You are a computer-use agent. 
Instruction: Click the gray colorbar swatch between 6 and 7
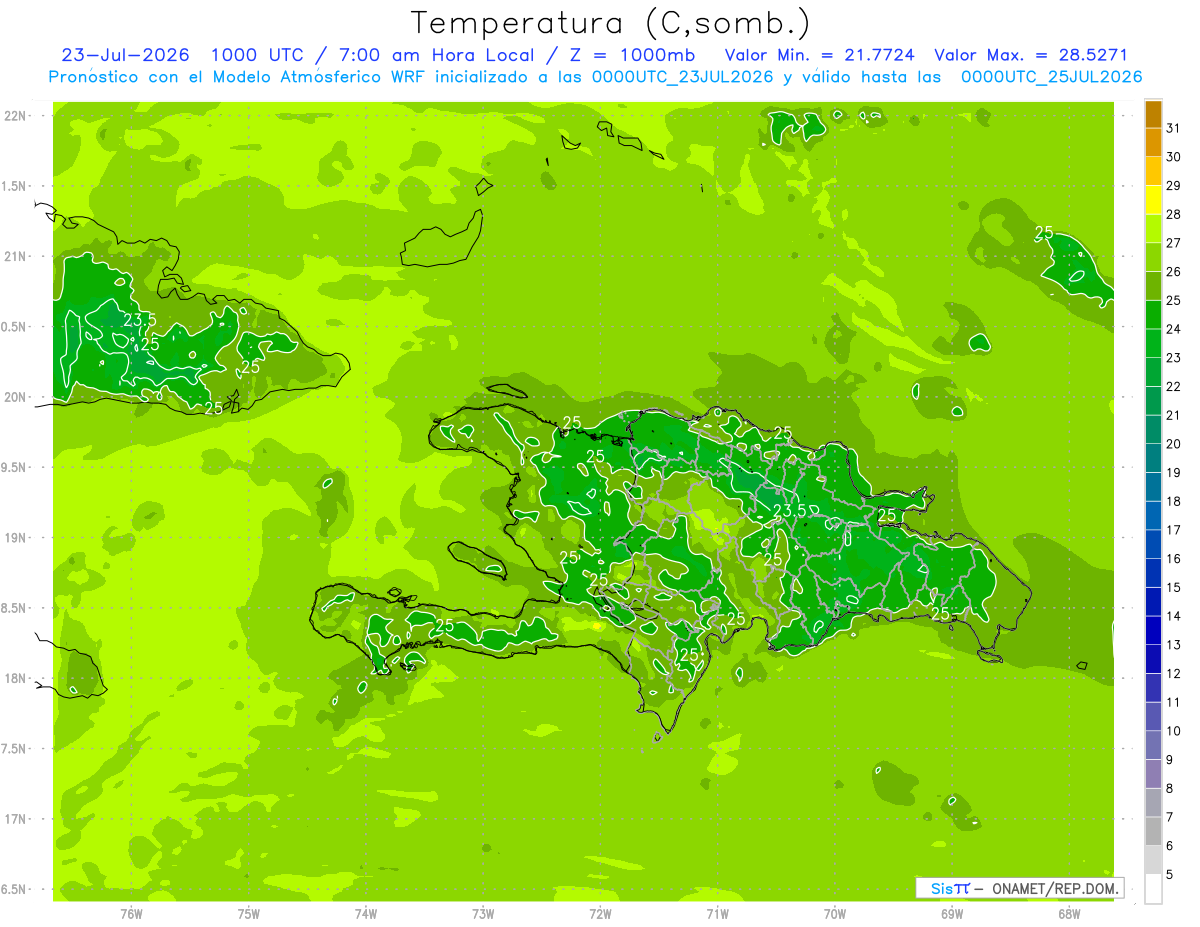coord(1153,831)
